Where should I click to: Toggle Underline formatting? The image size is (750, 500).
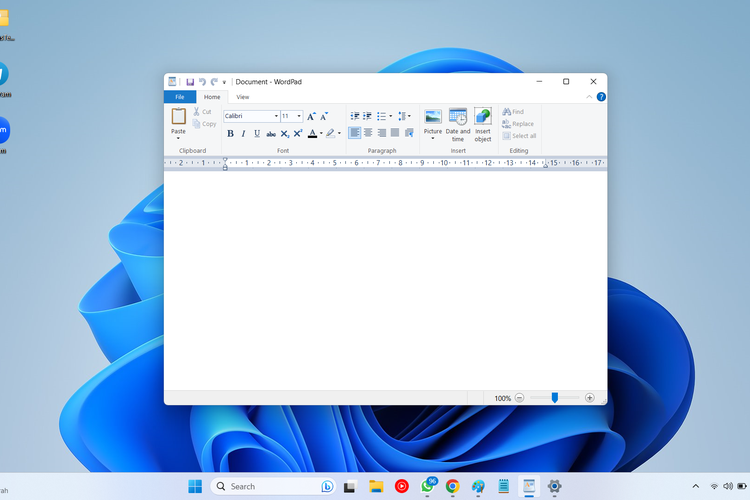pyautogui.click(x=257, y=133)
